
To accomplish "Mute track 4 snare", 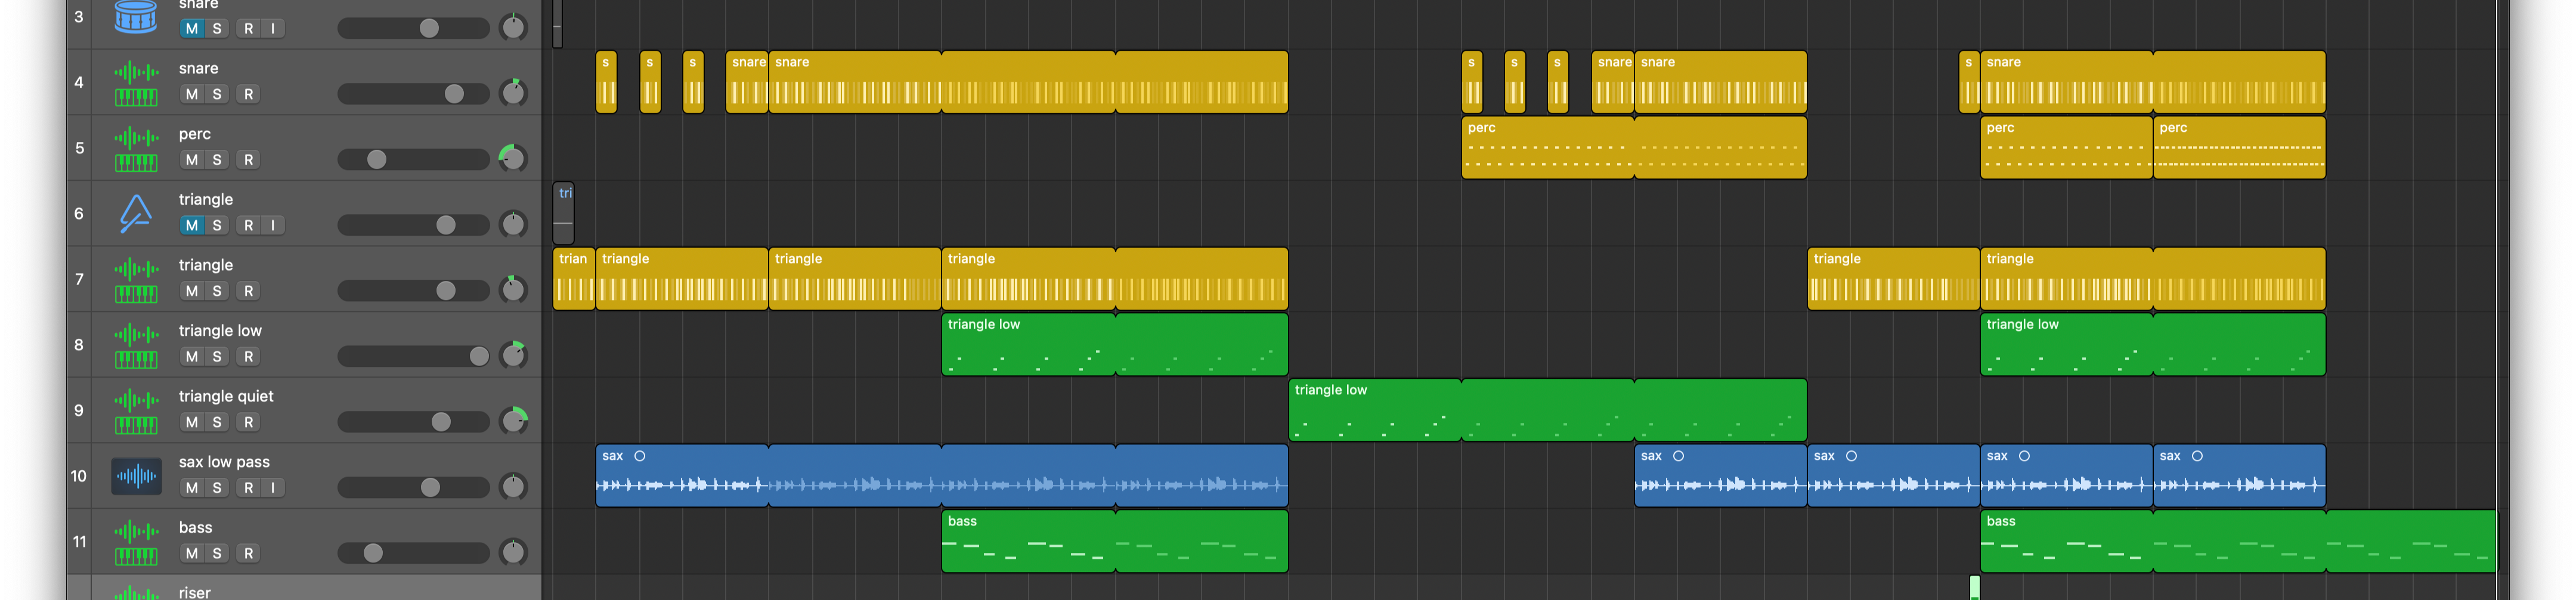I will tap(192, 94).
